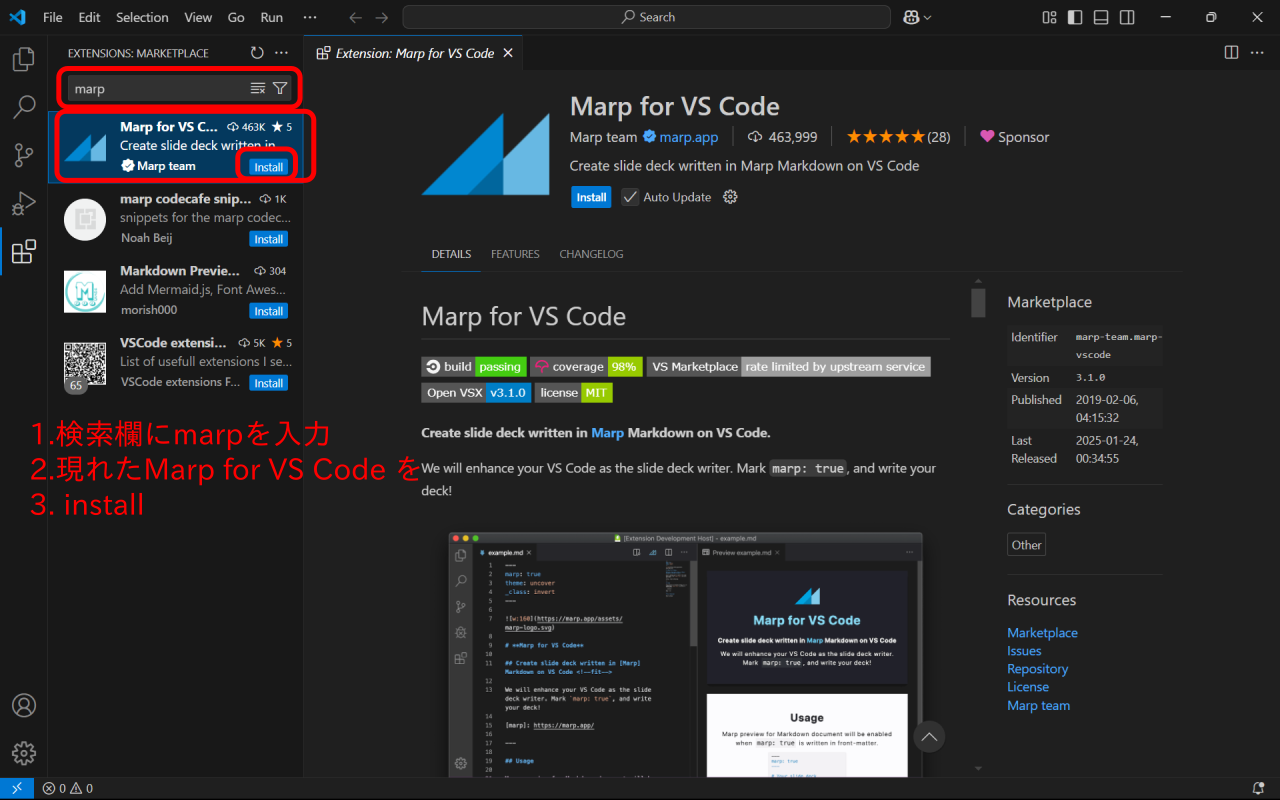
Task: Open the View menu
Action: point(198,17)
